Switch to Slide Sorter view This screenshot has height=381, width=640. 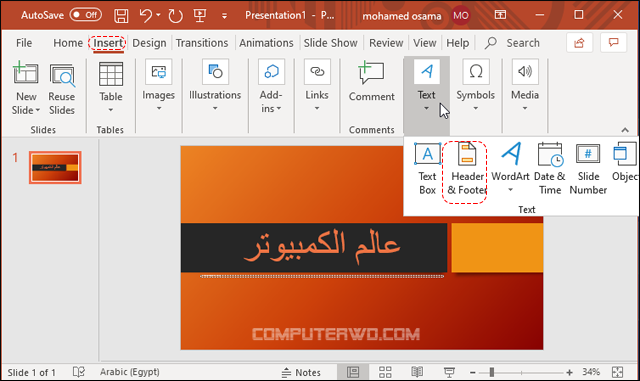pos(385,372)
